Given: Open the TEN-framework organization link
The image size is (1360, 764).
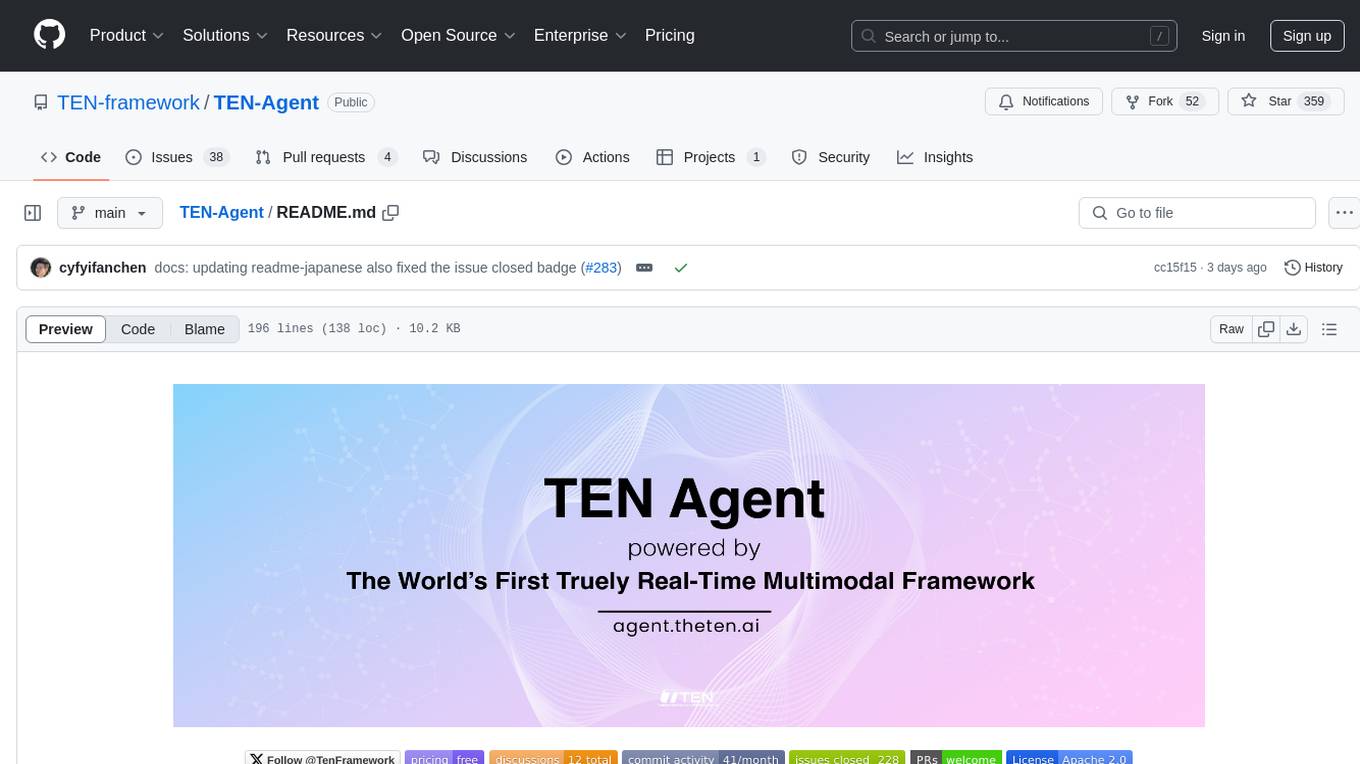Looking at the screenshot, I should point(128,102).
